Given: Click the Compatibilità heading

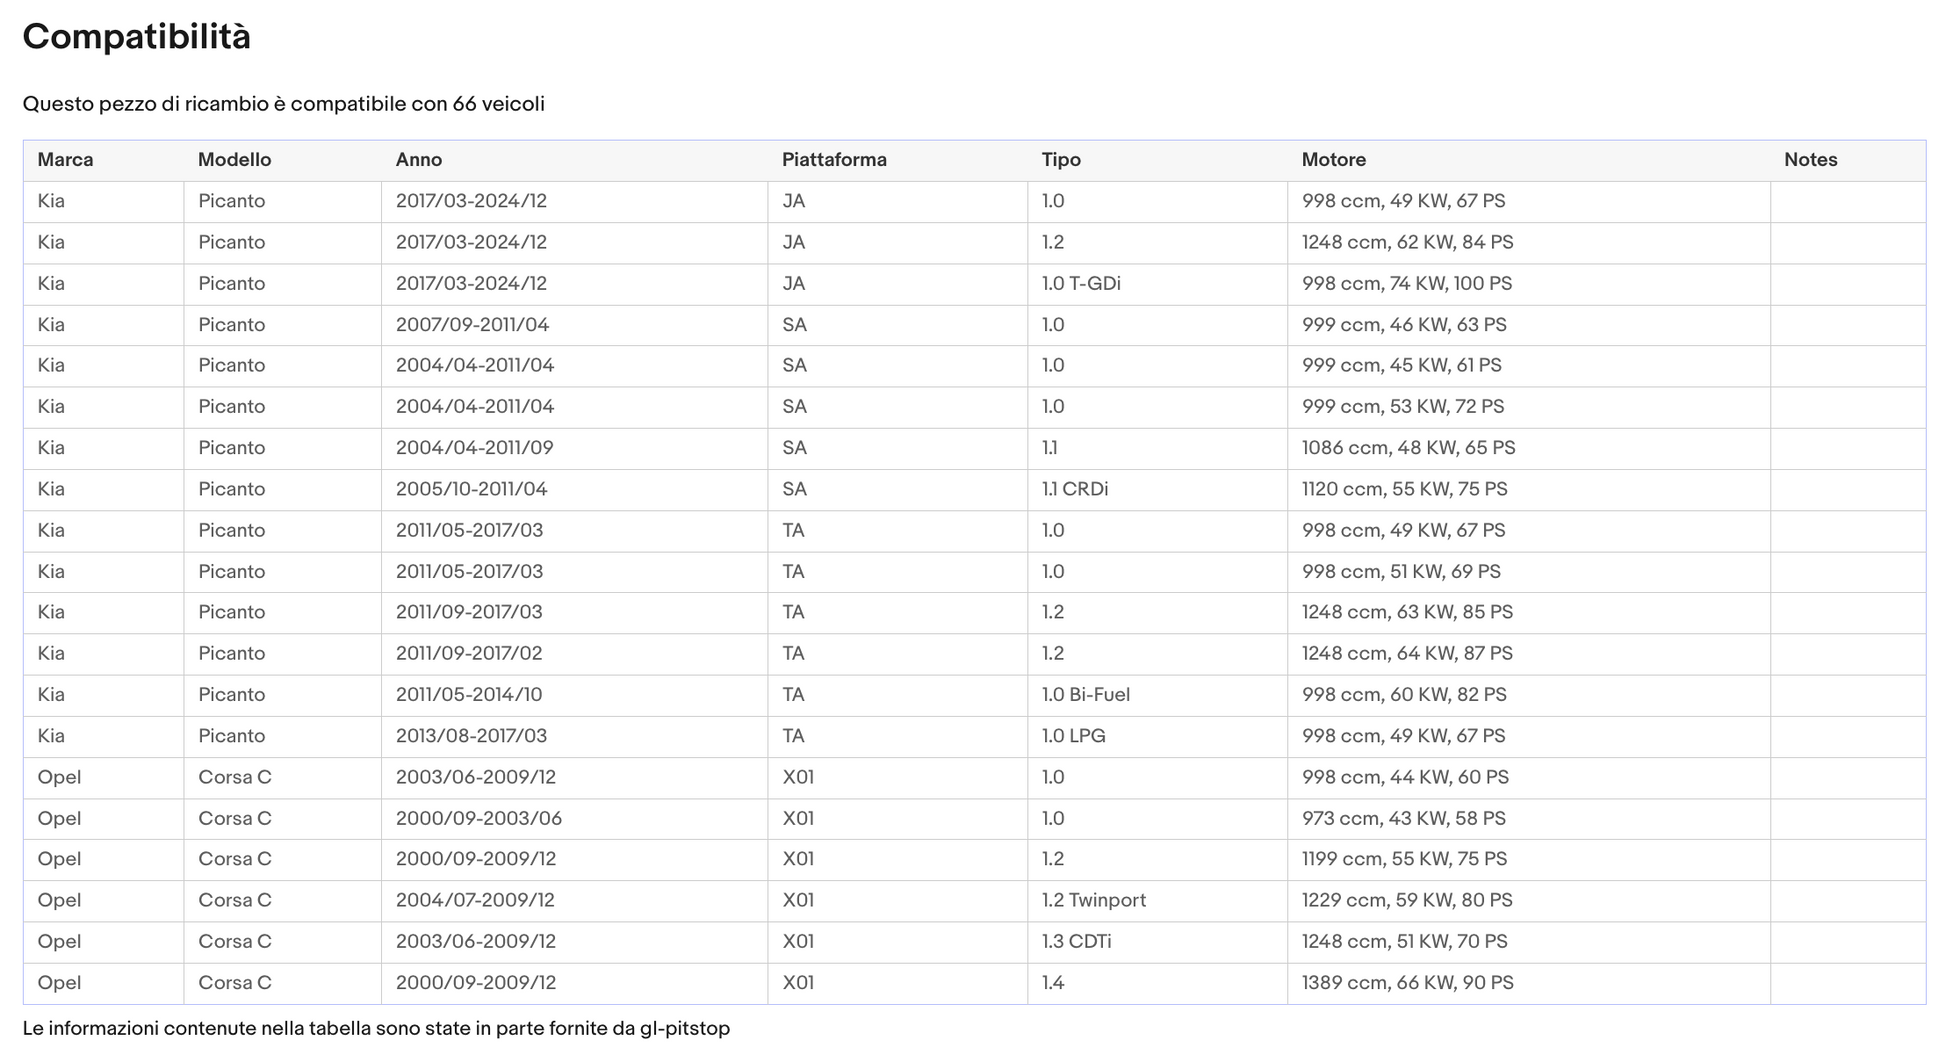Looking at the screenshot, I should [137, 37].
